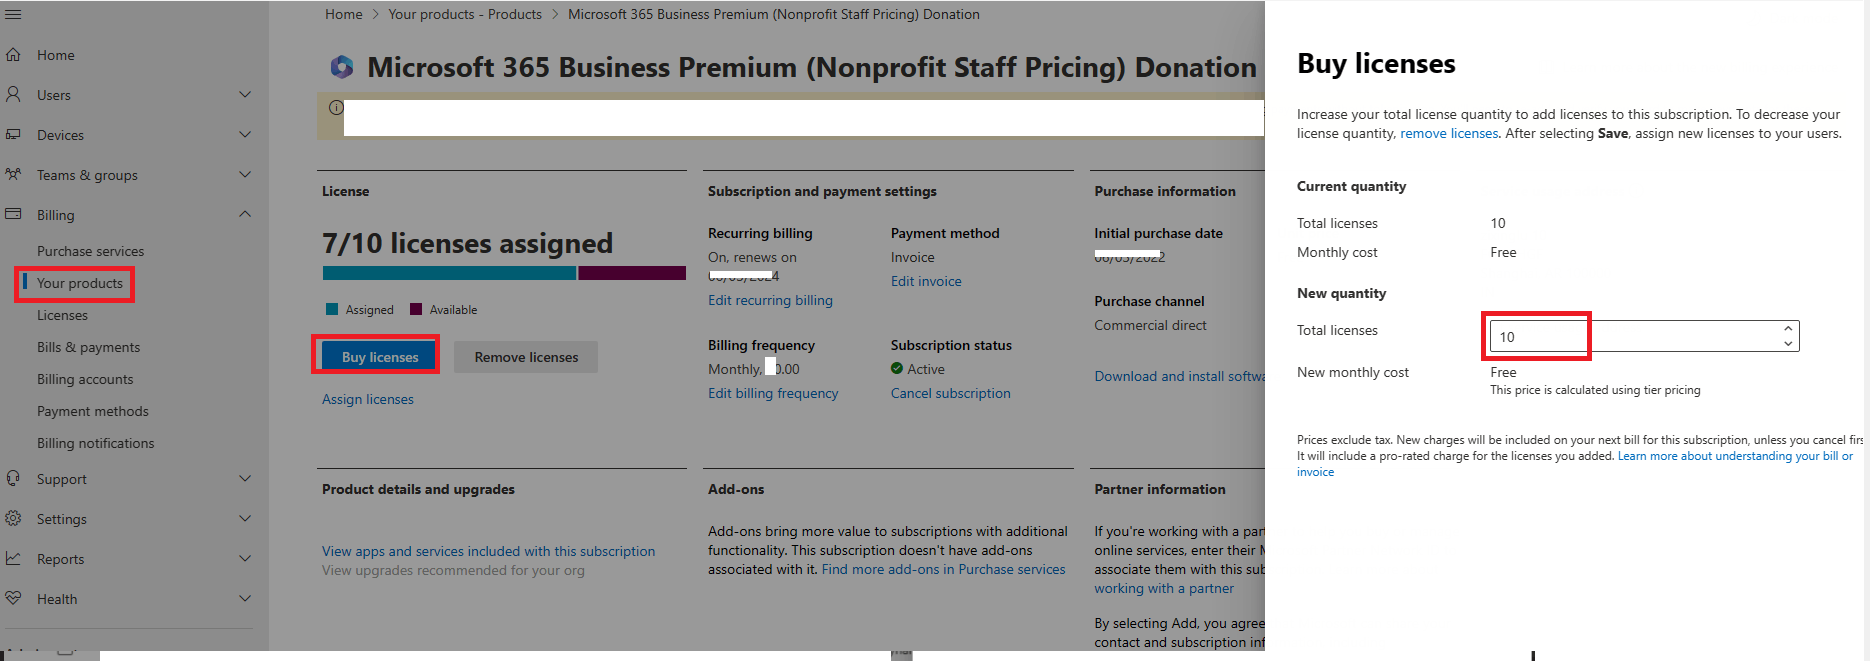Expand the Health menu chevron
This screenshot has height=661, width=1870.
[245, 599]
